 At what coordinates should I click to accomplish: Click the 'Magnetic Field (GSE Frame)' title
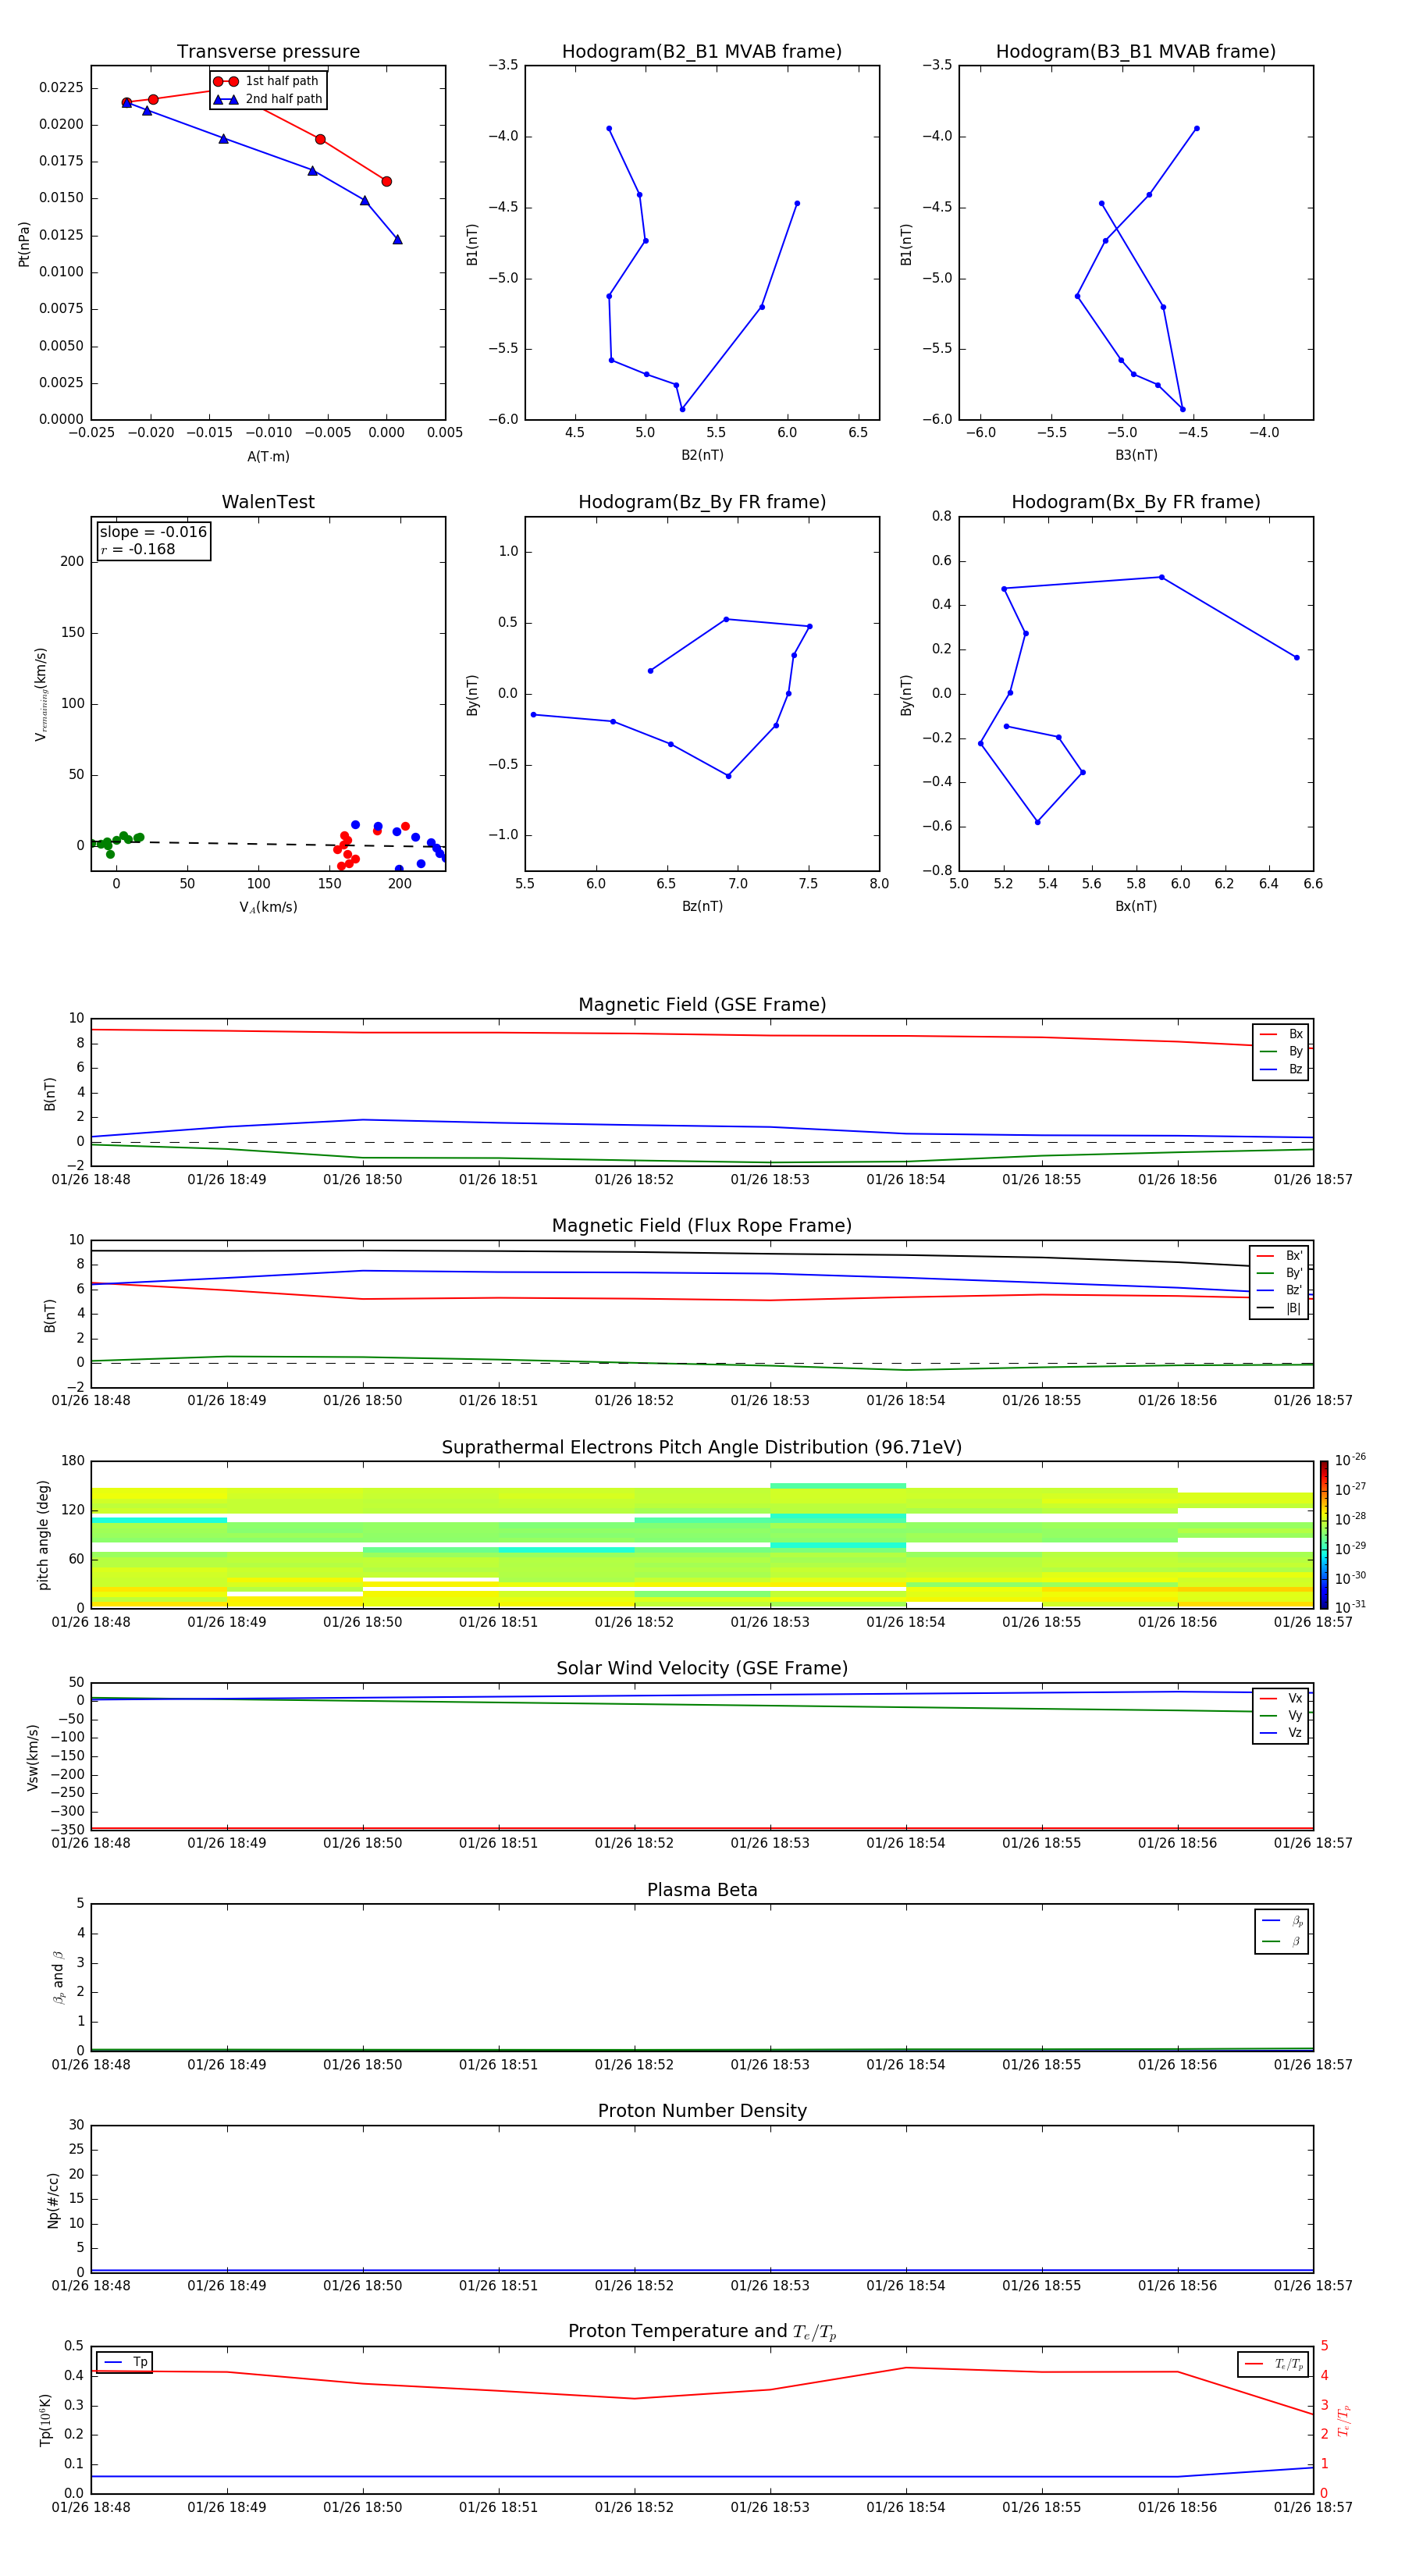pos(702,1005)
